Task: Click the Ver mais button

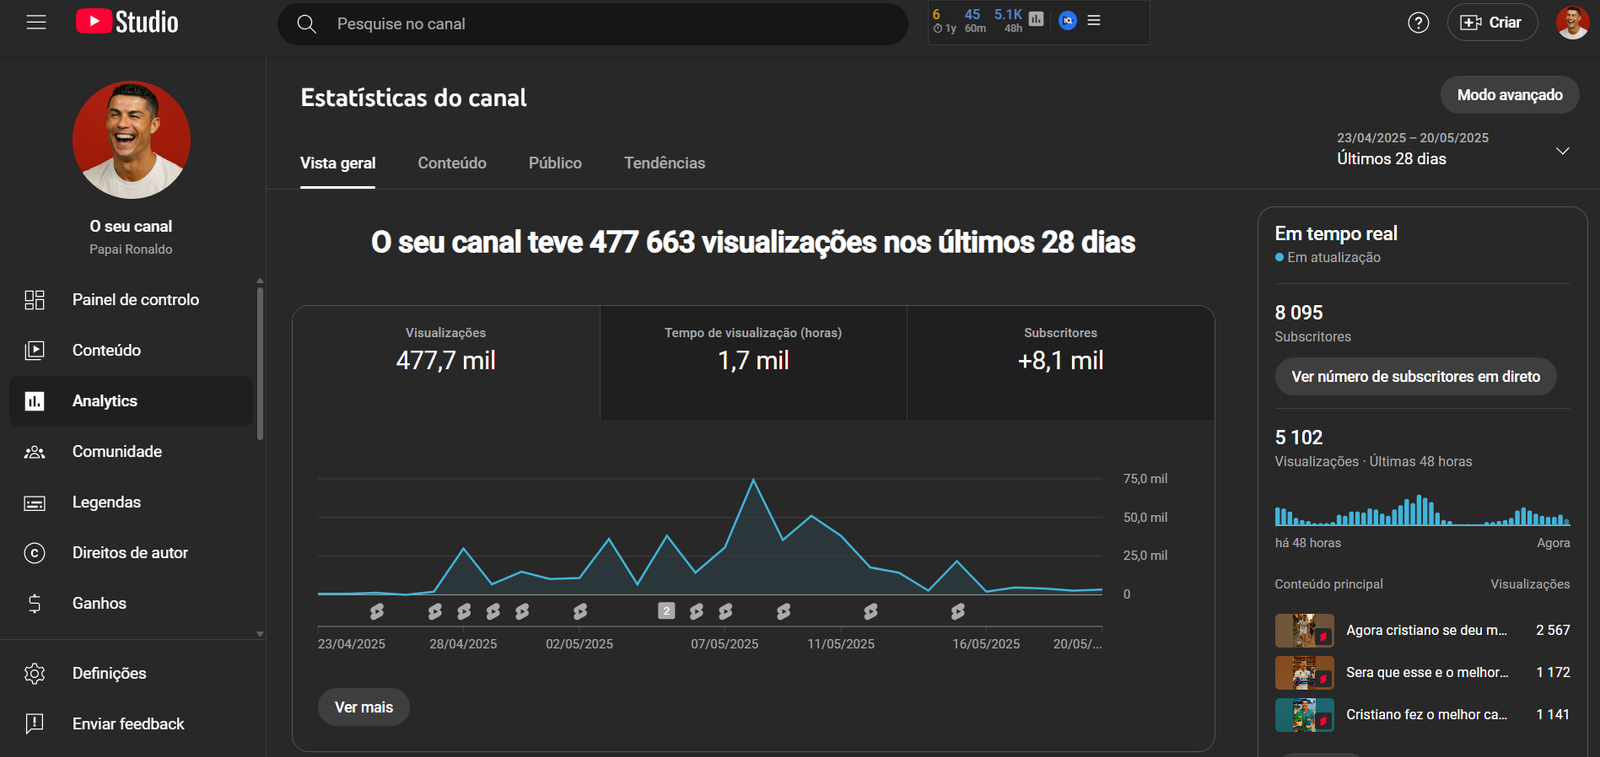Action: tap(364, 707)
